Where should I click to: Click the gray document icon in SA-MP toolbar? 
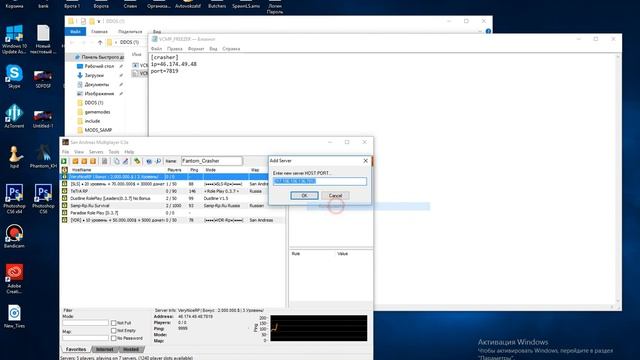(105, 161)
